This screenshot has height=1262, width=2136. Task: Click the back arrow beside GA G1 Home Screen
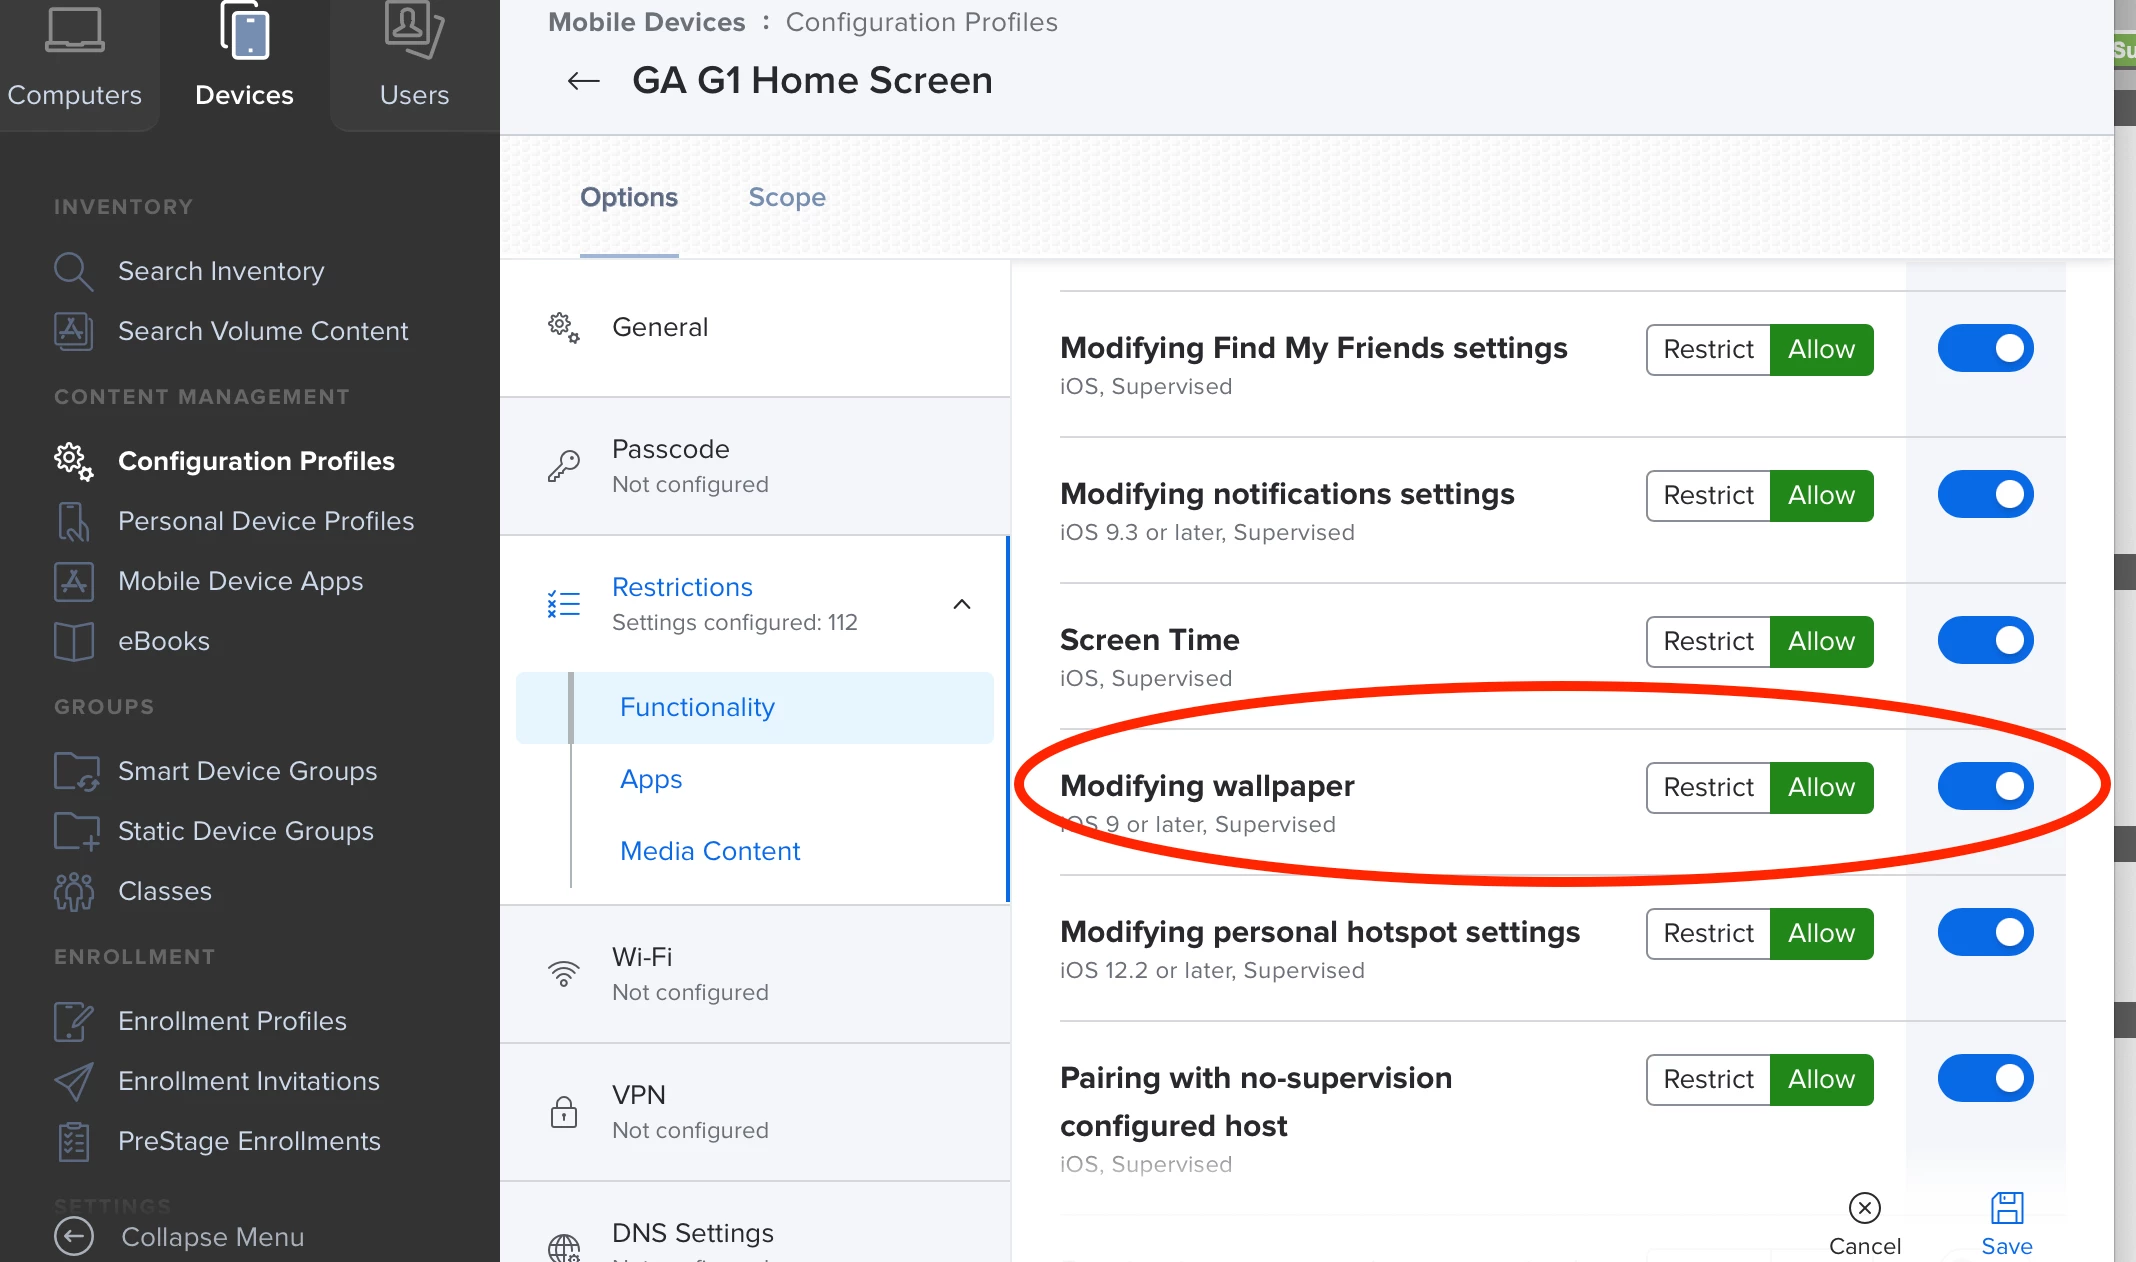point(584,81)
